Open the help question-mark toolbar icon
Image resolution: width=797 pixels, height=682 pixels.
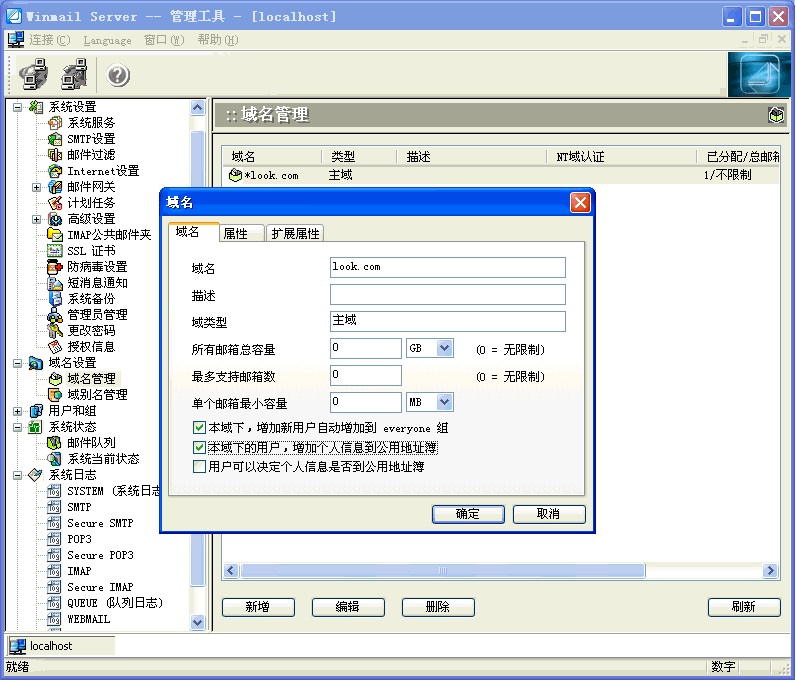pyautogui.click(x=118, y=75)
